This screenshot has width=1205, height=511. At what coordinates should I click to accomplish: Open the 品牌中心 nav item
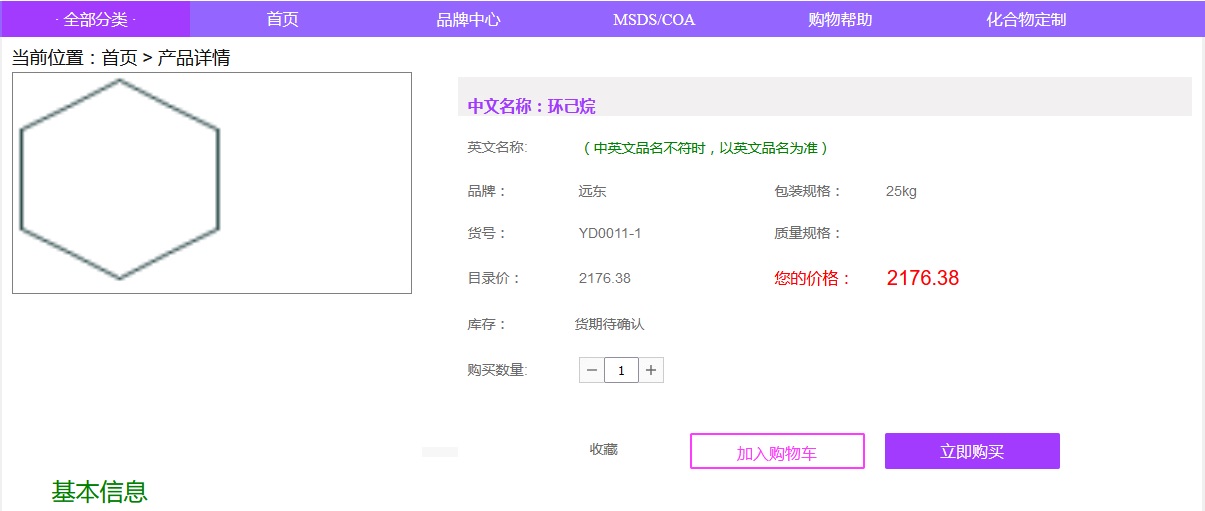tap(468, 20)
